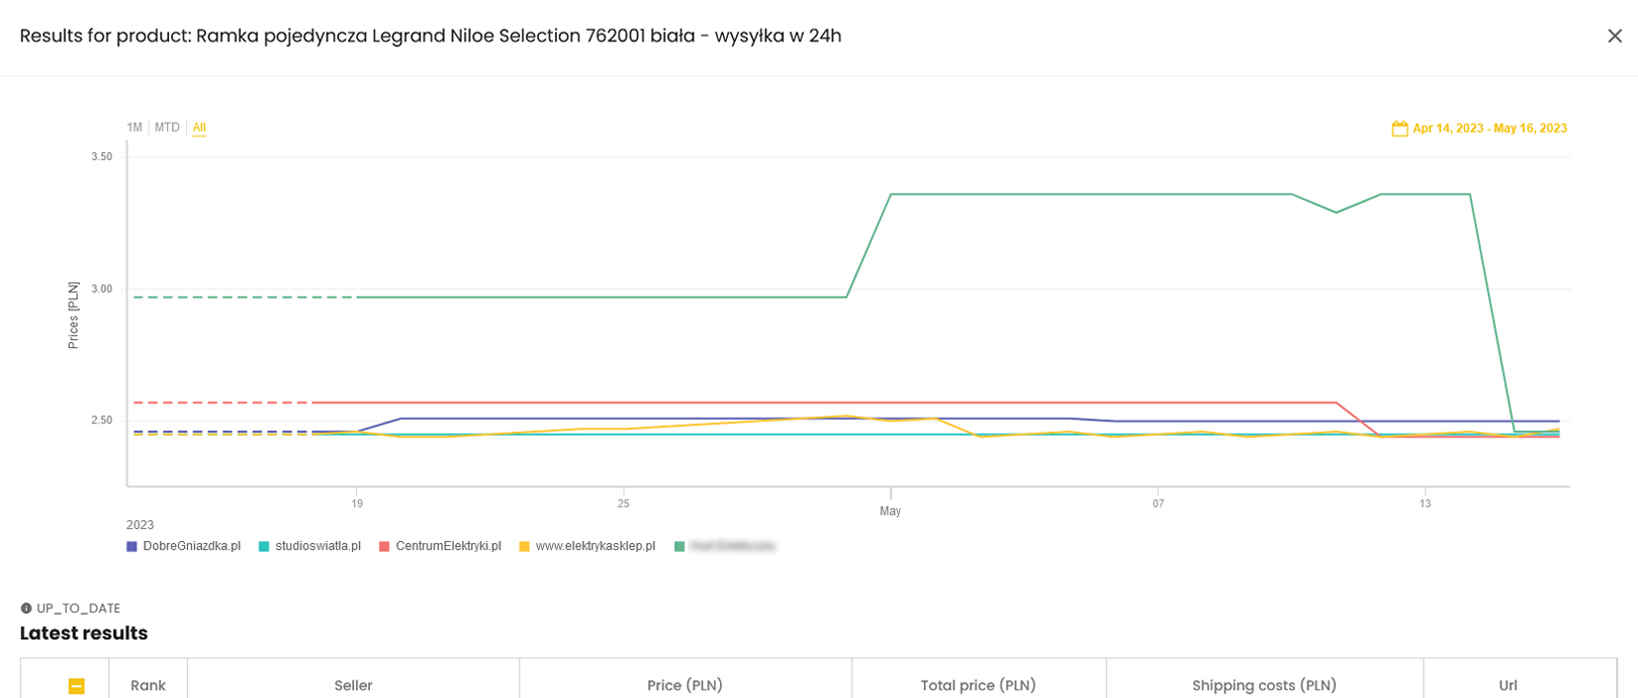Toggle www.elektrykasklep.pl legend entry
The width and height of the screenshot is (1638, 698).
587,546
